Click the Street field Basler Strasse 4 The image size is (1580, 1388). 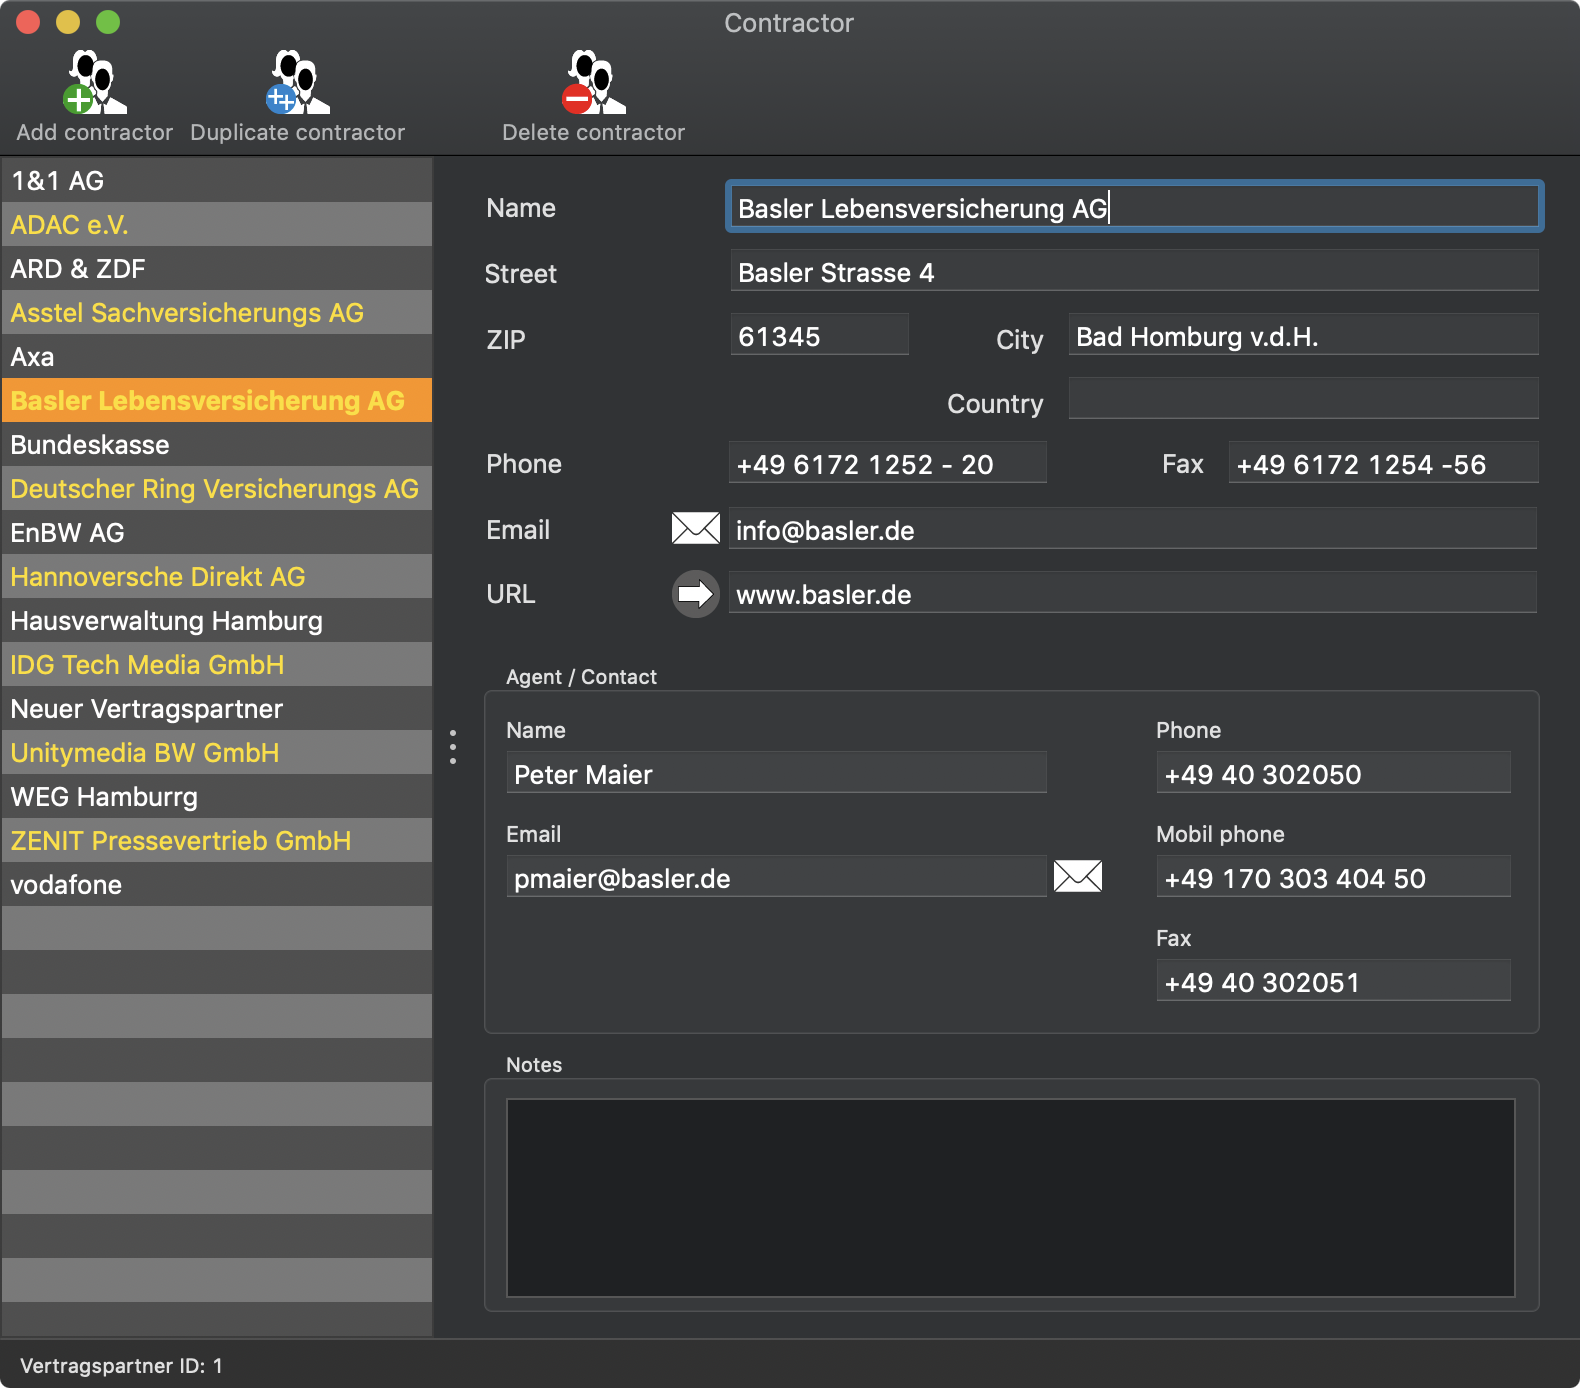tap(1134, 271)
